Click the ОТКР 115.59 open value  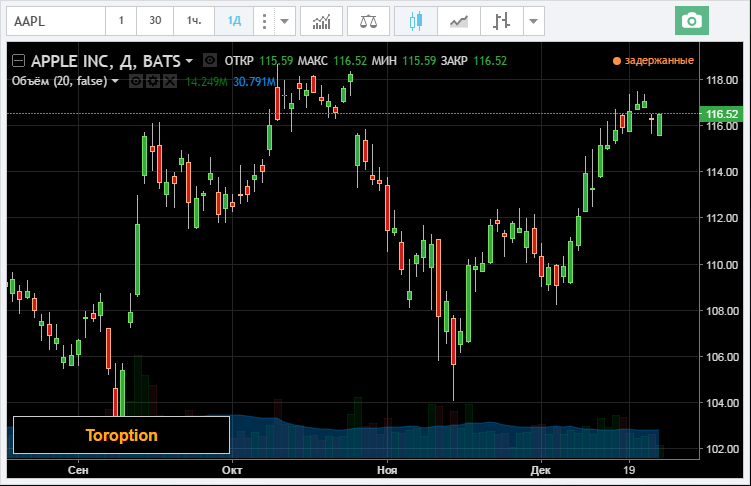pyautogui.click(x=259, y=61)
